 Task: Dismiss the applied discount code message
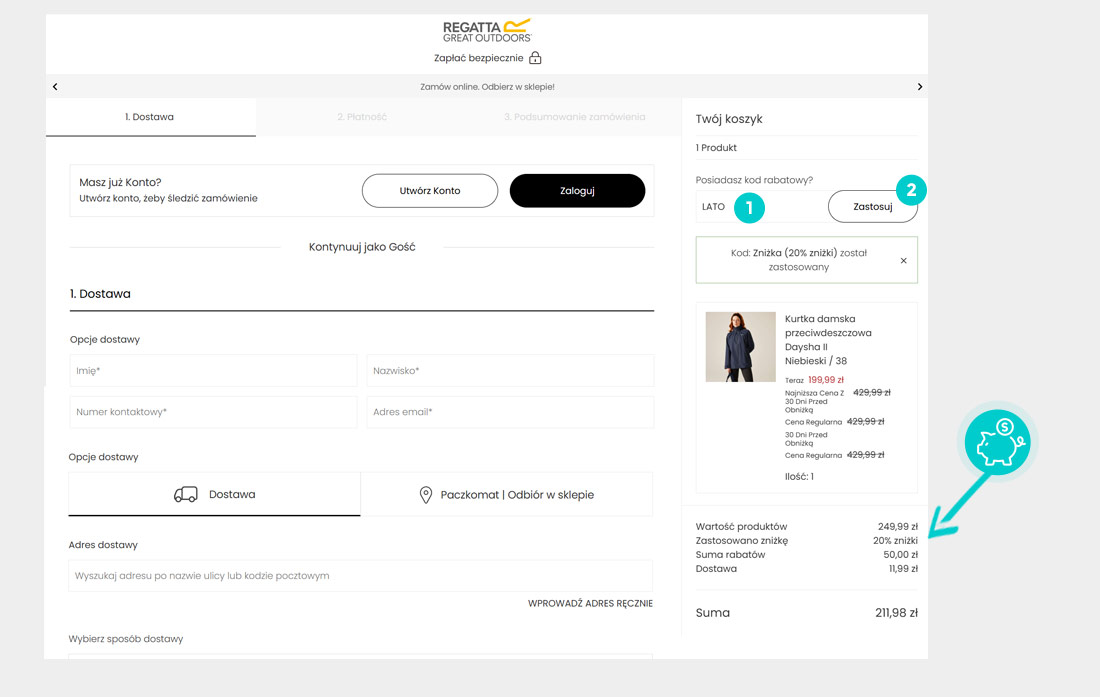click(903, 261)
